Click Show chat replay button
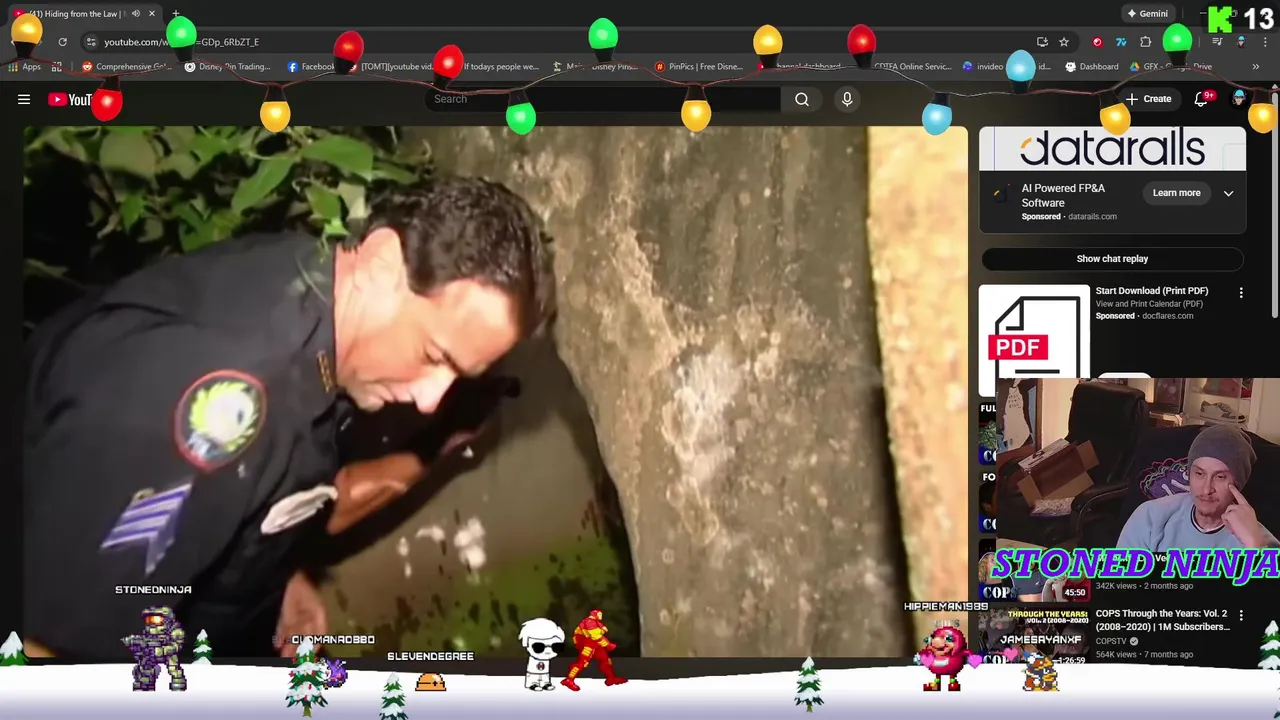 pos(1112,259)
